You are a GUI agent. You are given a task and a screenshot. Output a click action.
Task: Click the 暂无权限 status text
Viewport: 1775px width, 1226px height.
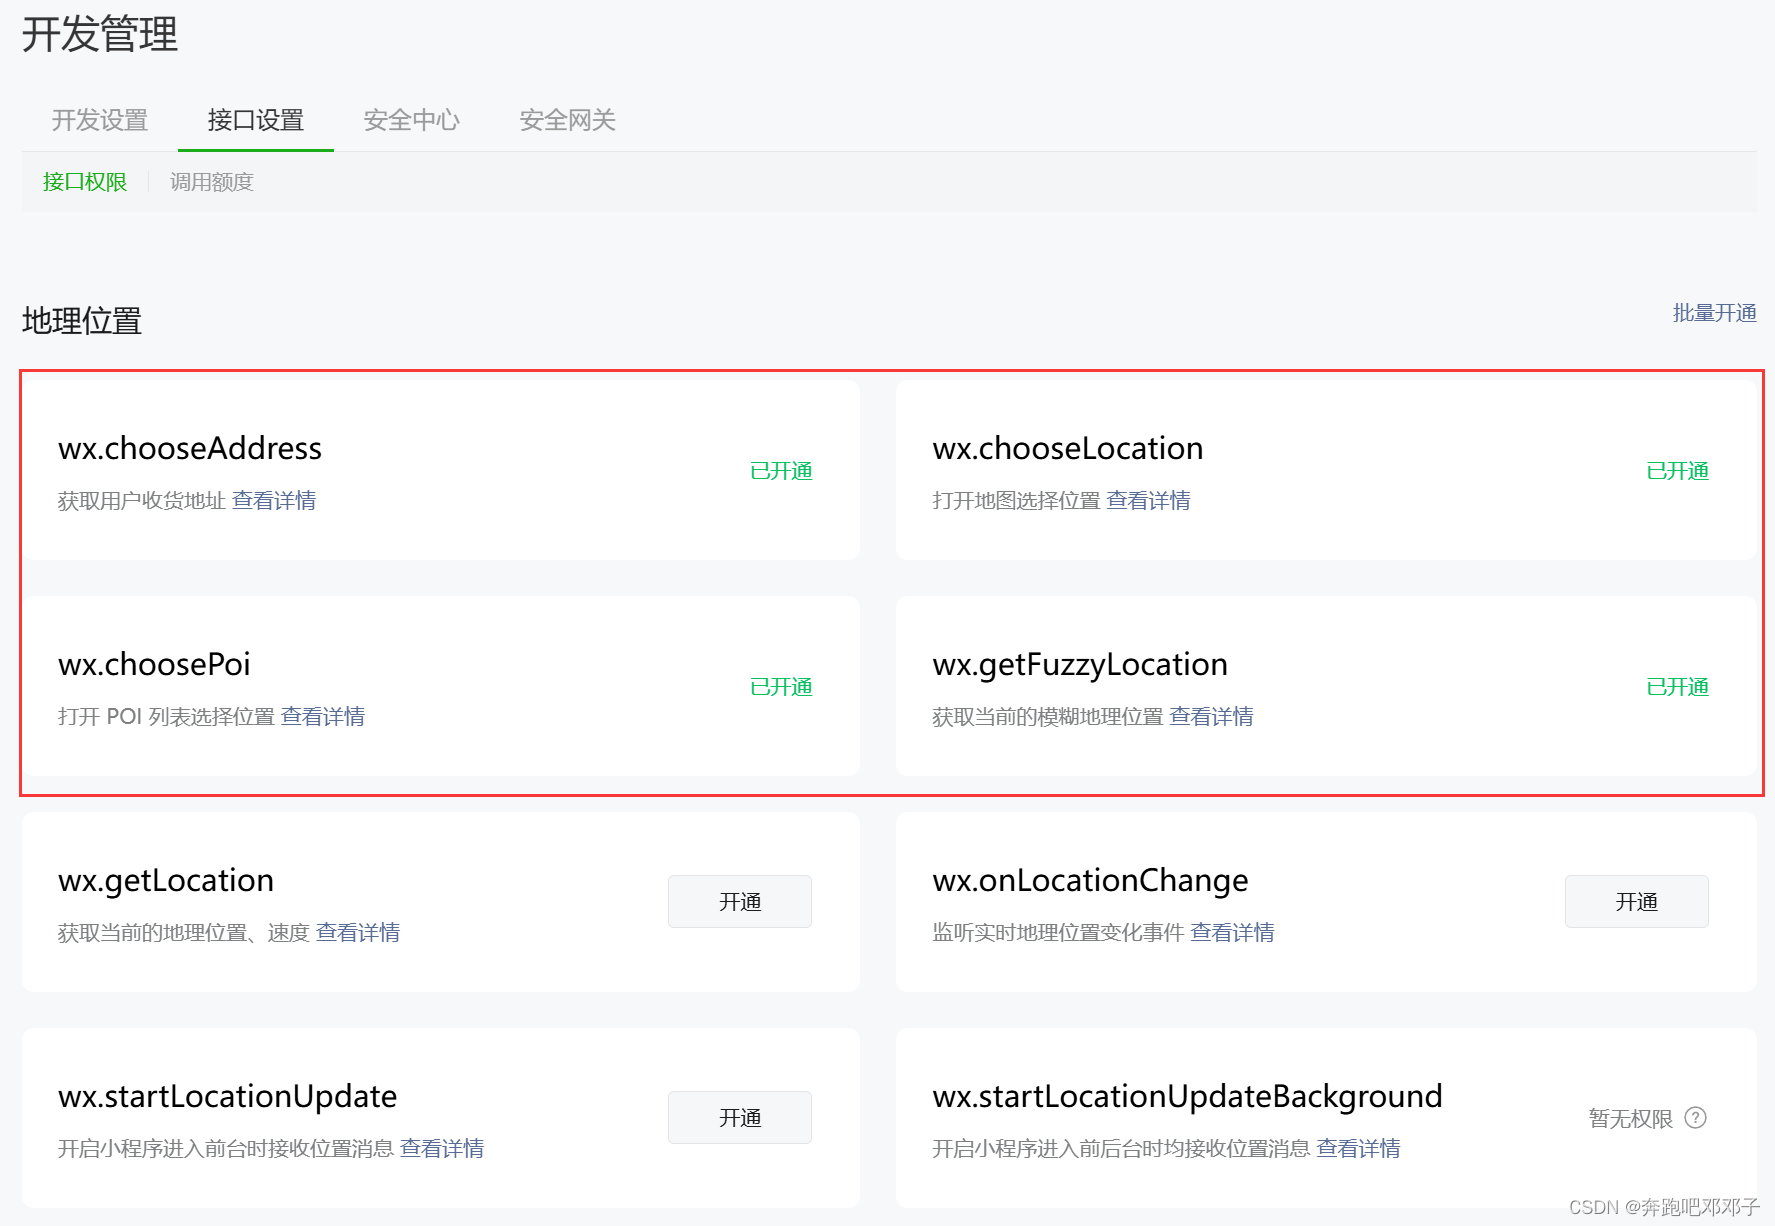1631,1118
